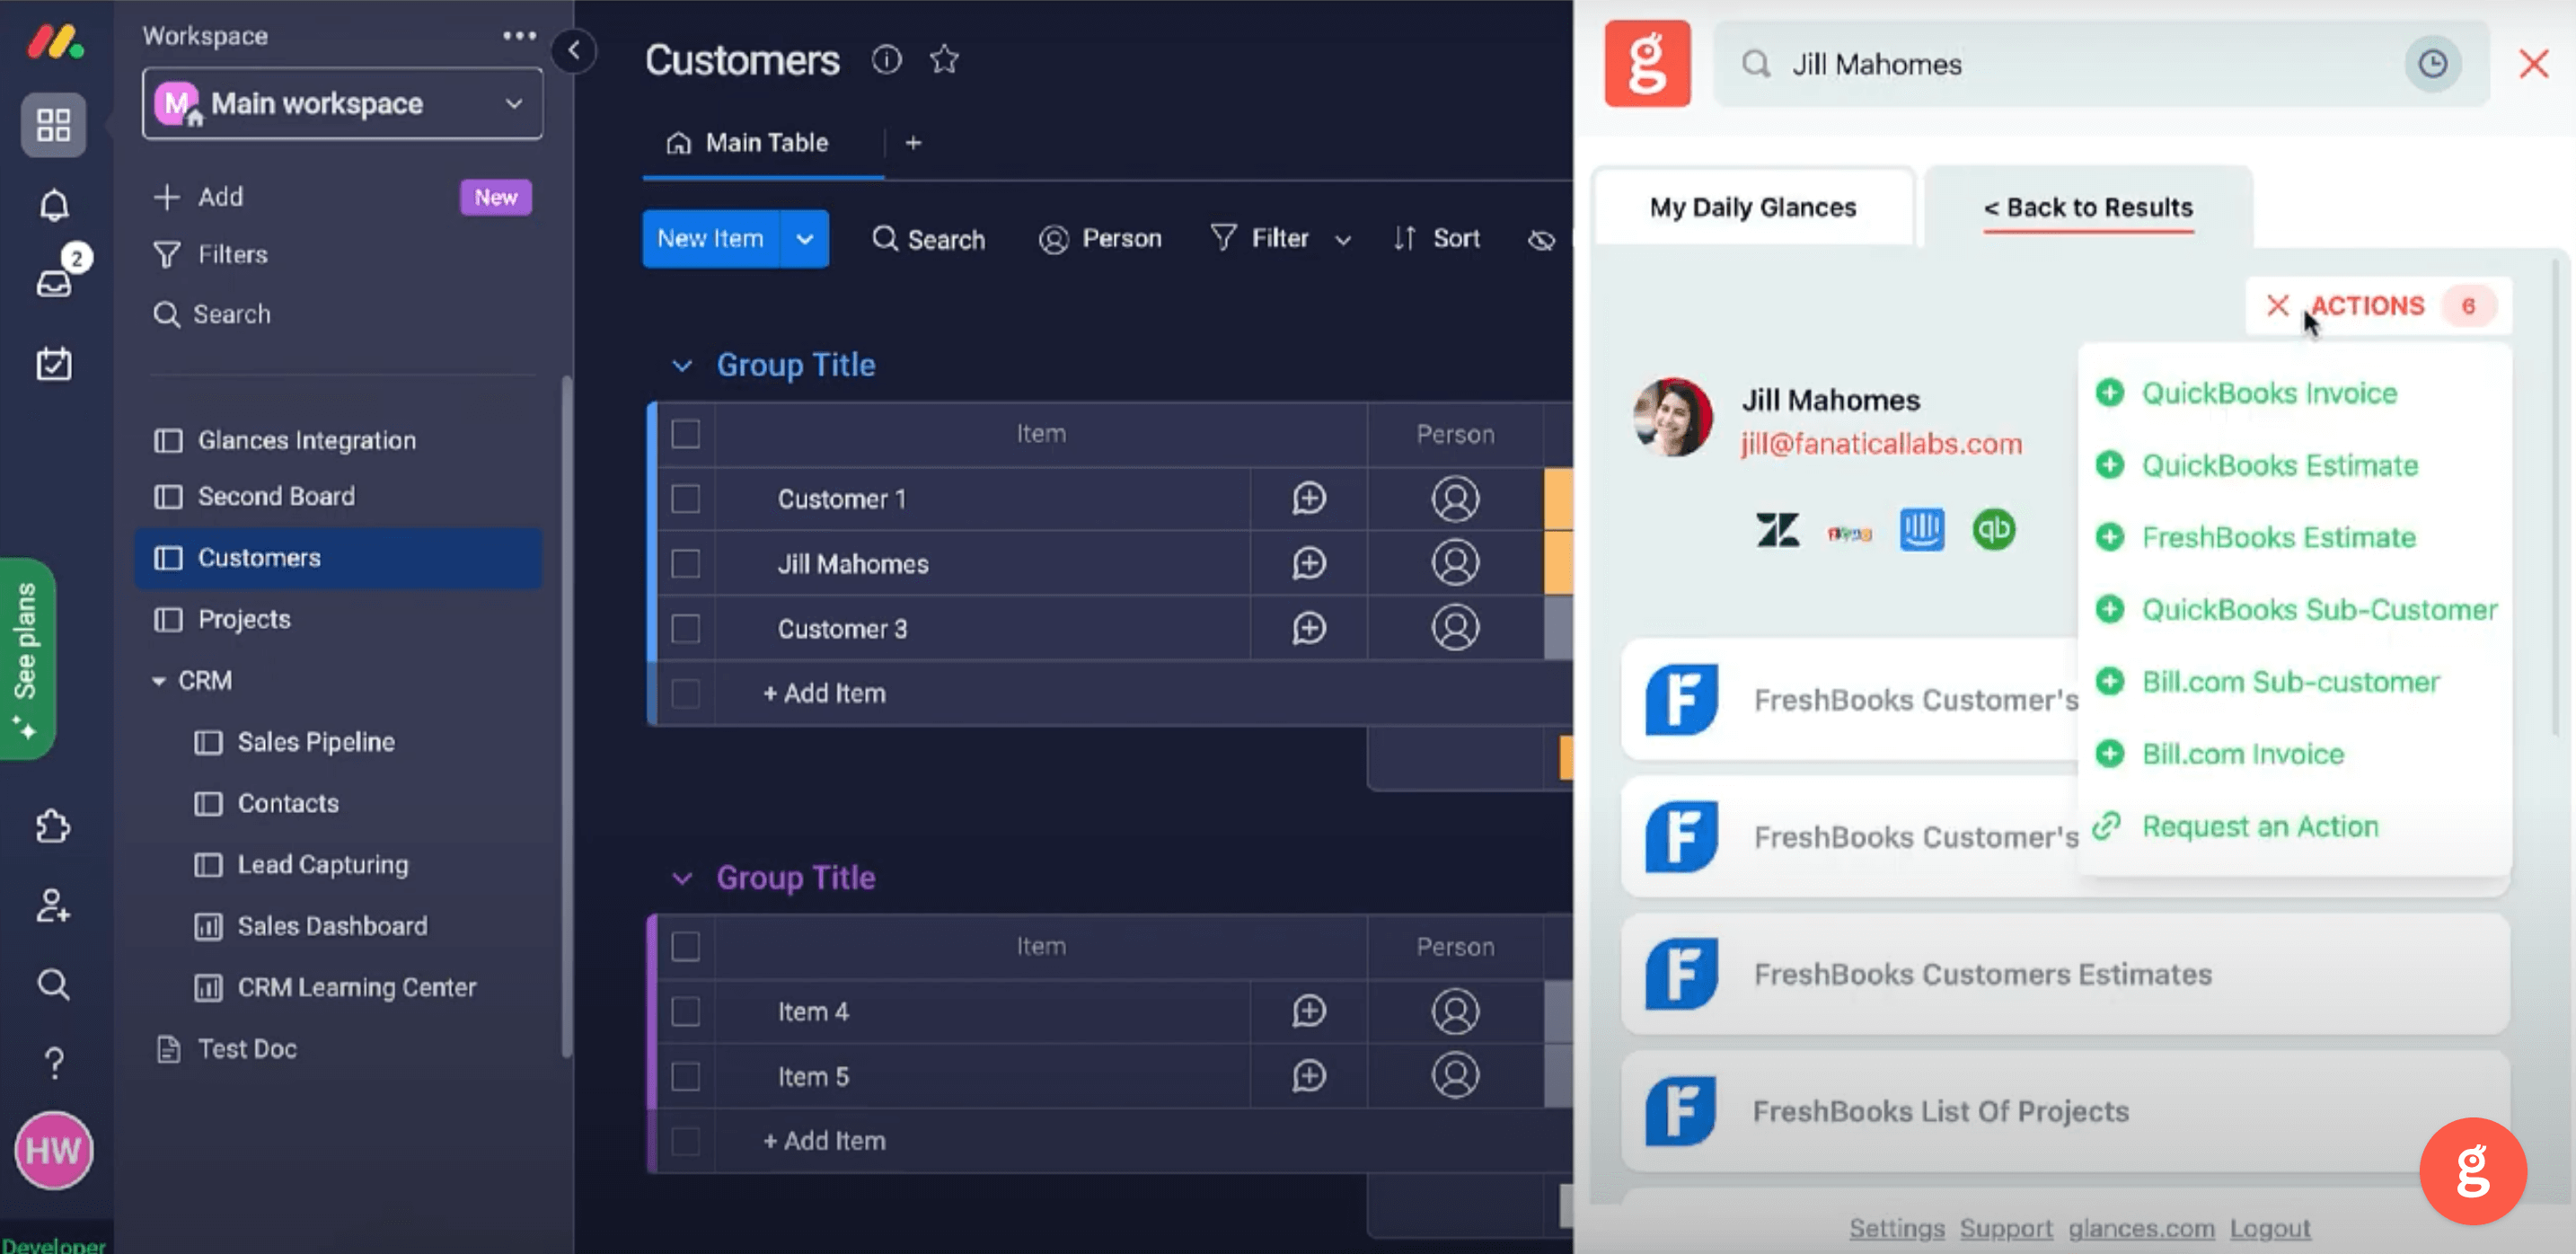This screenshot has height=1254, width=2576.
Task: Open Sales Pipeline board in sidebar
Action: (x=316, y=742)
